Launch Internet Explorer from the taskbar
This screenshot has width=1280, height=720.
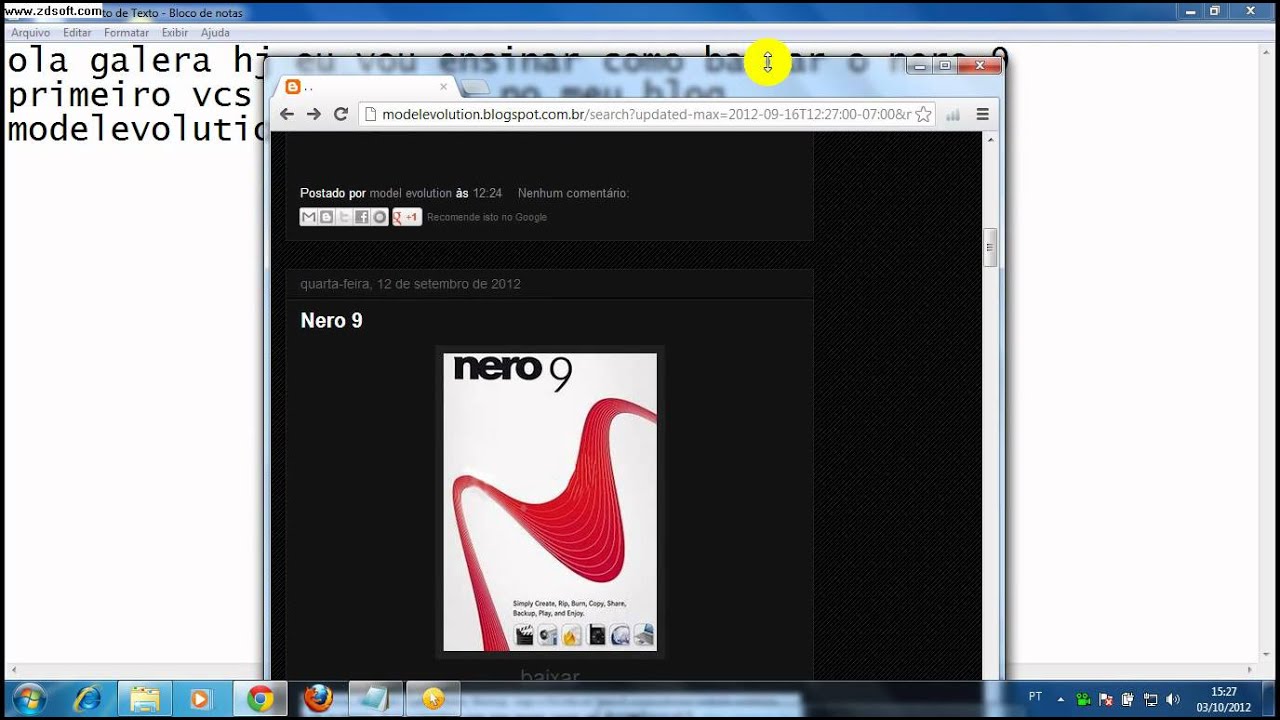87,699
